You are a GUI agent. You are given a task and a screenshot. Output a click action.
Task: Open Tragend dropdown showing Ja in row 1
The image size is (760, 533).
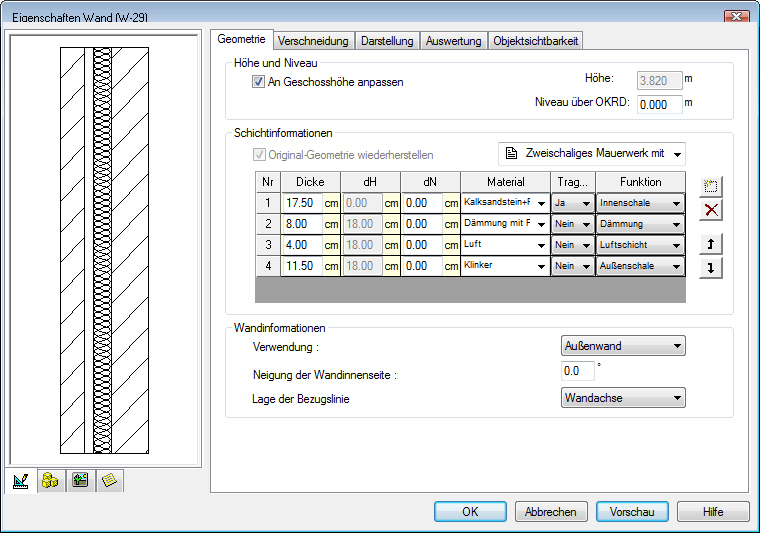(x=573, y=203)
